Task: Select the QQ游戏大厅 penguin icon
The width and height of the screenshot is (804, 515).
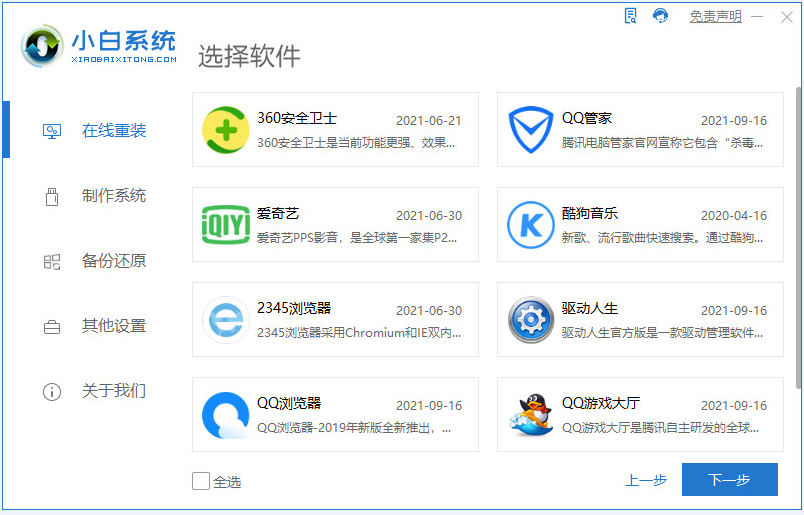Action: tap(531, 414)
